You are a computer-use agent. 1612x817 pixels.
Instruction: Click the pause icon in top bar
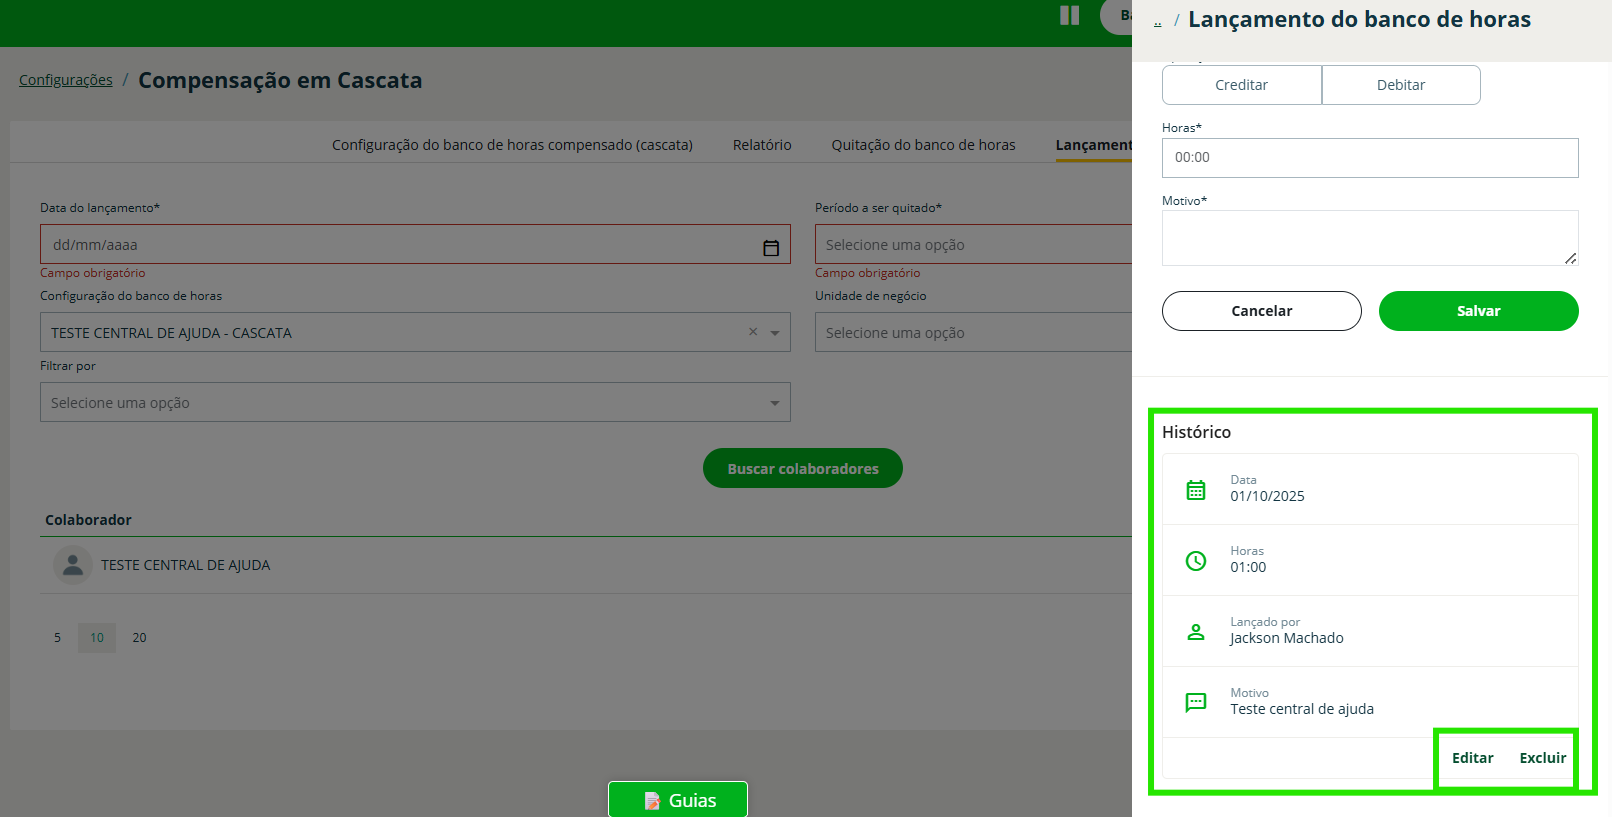pyautogui.click(x=1069, y=15)
